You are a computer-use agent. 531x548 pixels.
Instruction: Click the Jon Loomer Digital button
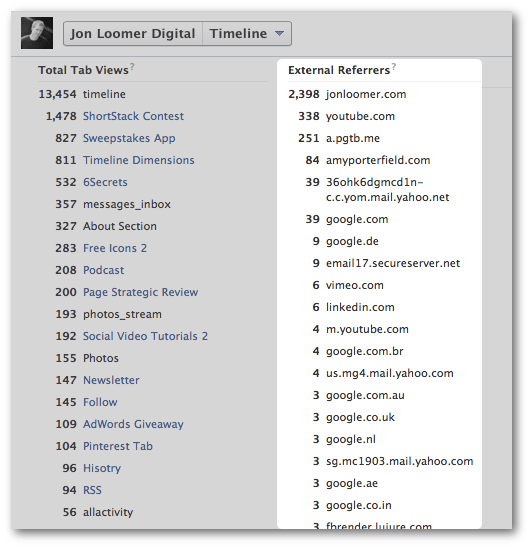133,34
